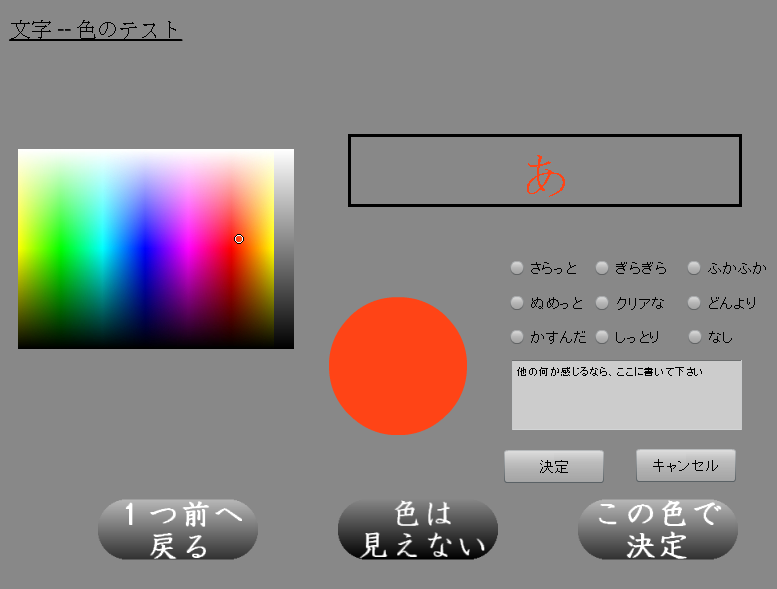777x589 pixels.
Task: Select the さらっと radio button
Action: [x=517, y=268]
